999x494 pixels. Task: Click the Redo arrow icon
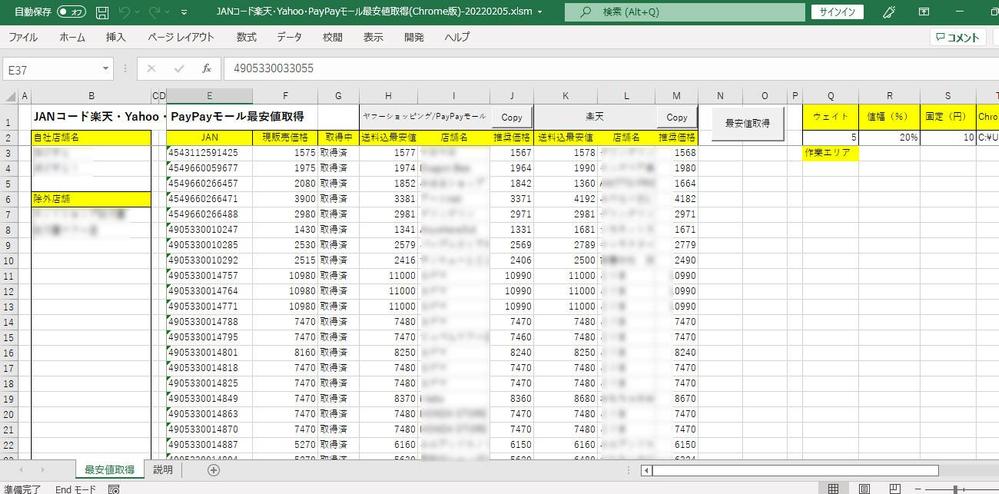155,12
